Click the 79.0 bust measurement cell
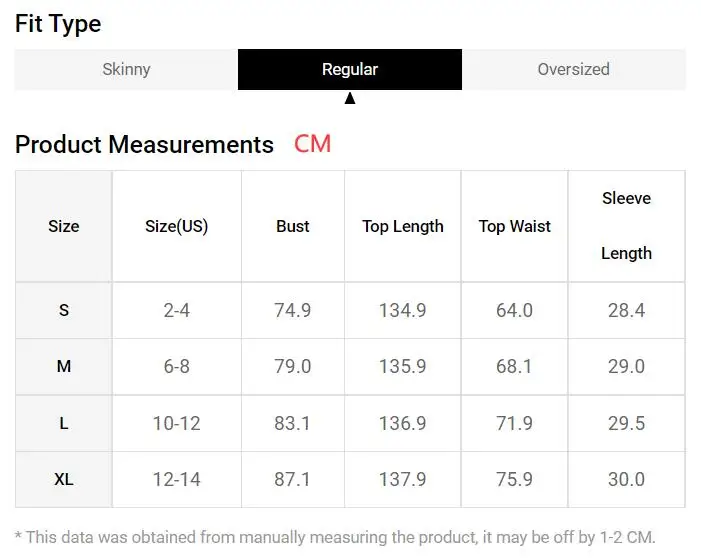The width and height of the screenshot is (701, 558). point(293,366)
